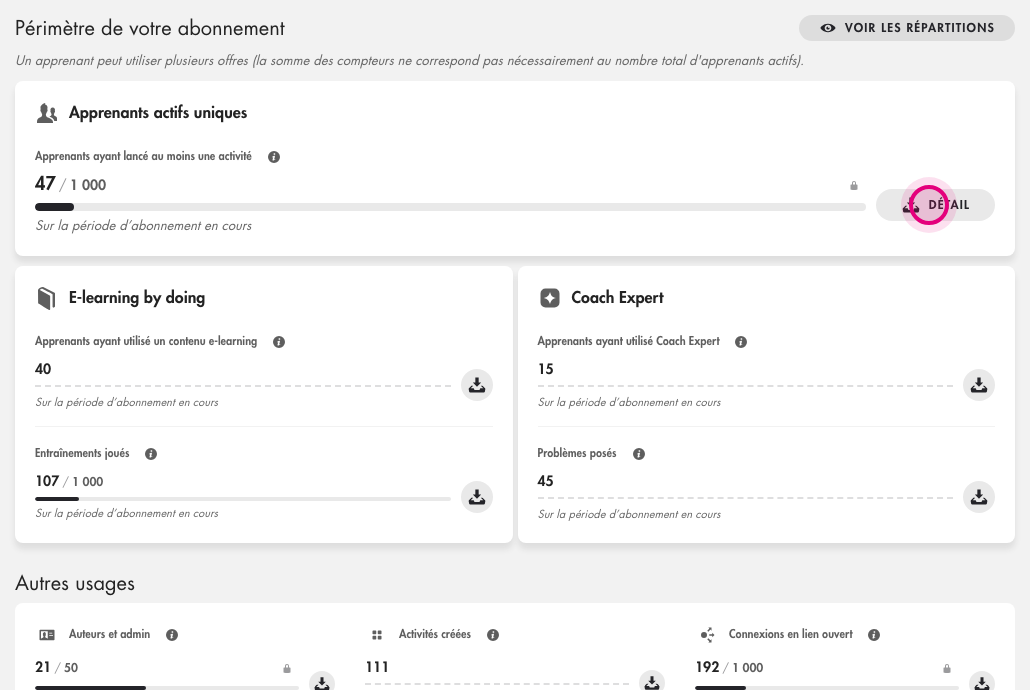
Task: Click the Coach Expert sparkle icon
Action: [x=550, y=298]
